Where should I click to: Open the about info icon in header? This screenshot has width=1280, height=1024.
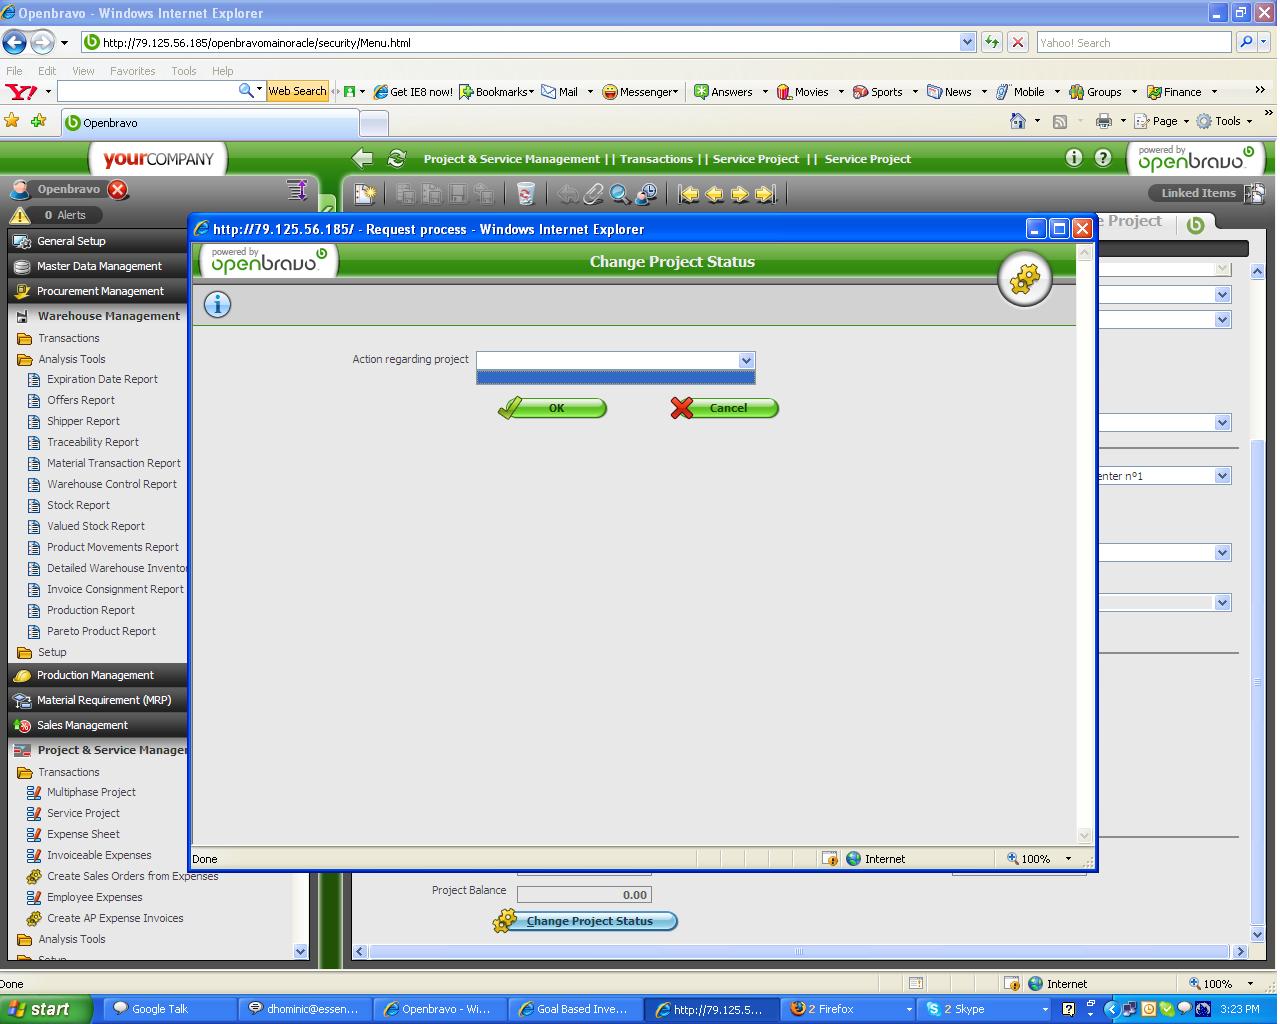(1074, 157)
